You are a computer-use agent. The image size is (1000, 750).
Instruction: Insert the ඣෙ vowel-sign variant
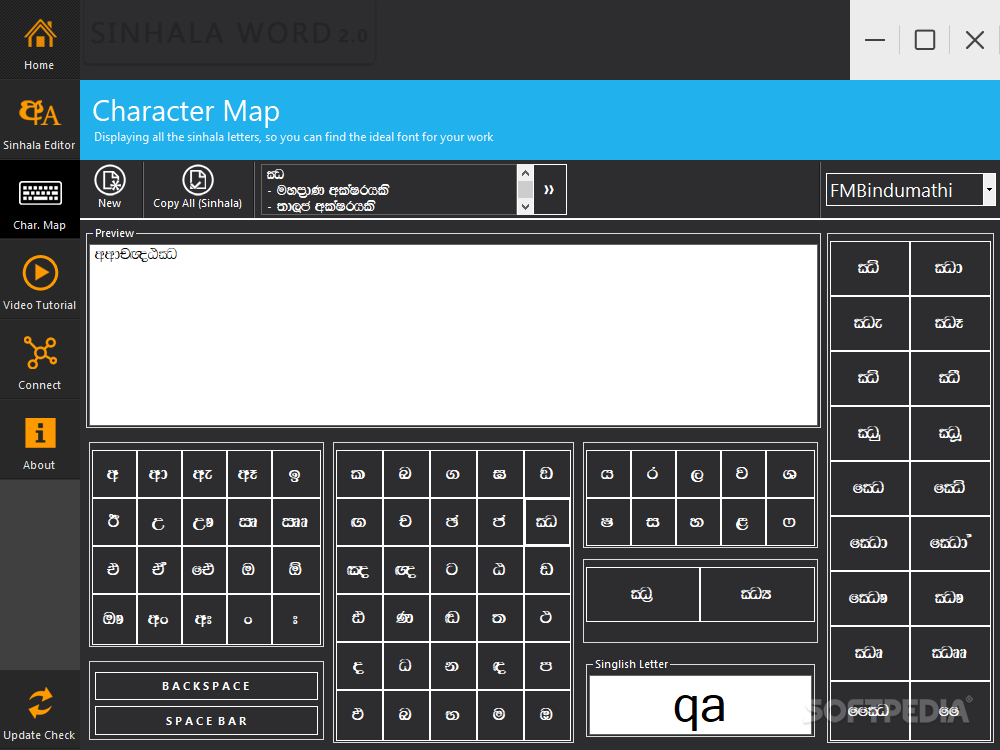pyautogui.click(x=869, y=488)
